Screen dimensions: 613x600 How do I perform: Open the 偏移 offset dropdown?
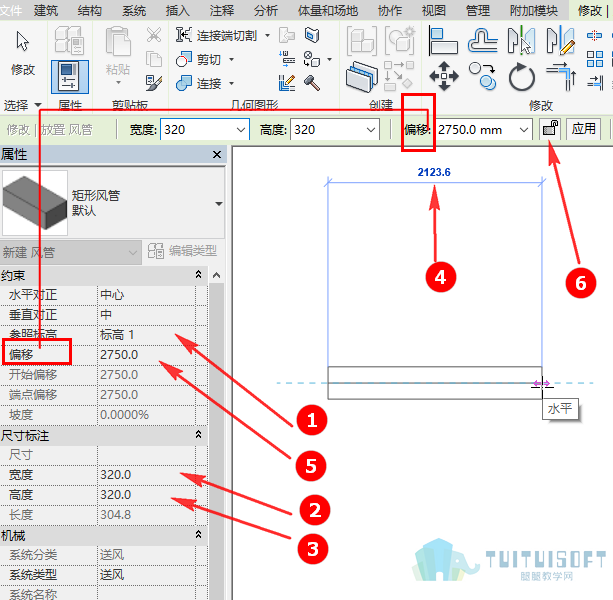coord(524,129)
